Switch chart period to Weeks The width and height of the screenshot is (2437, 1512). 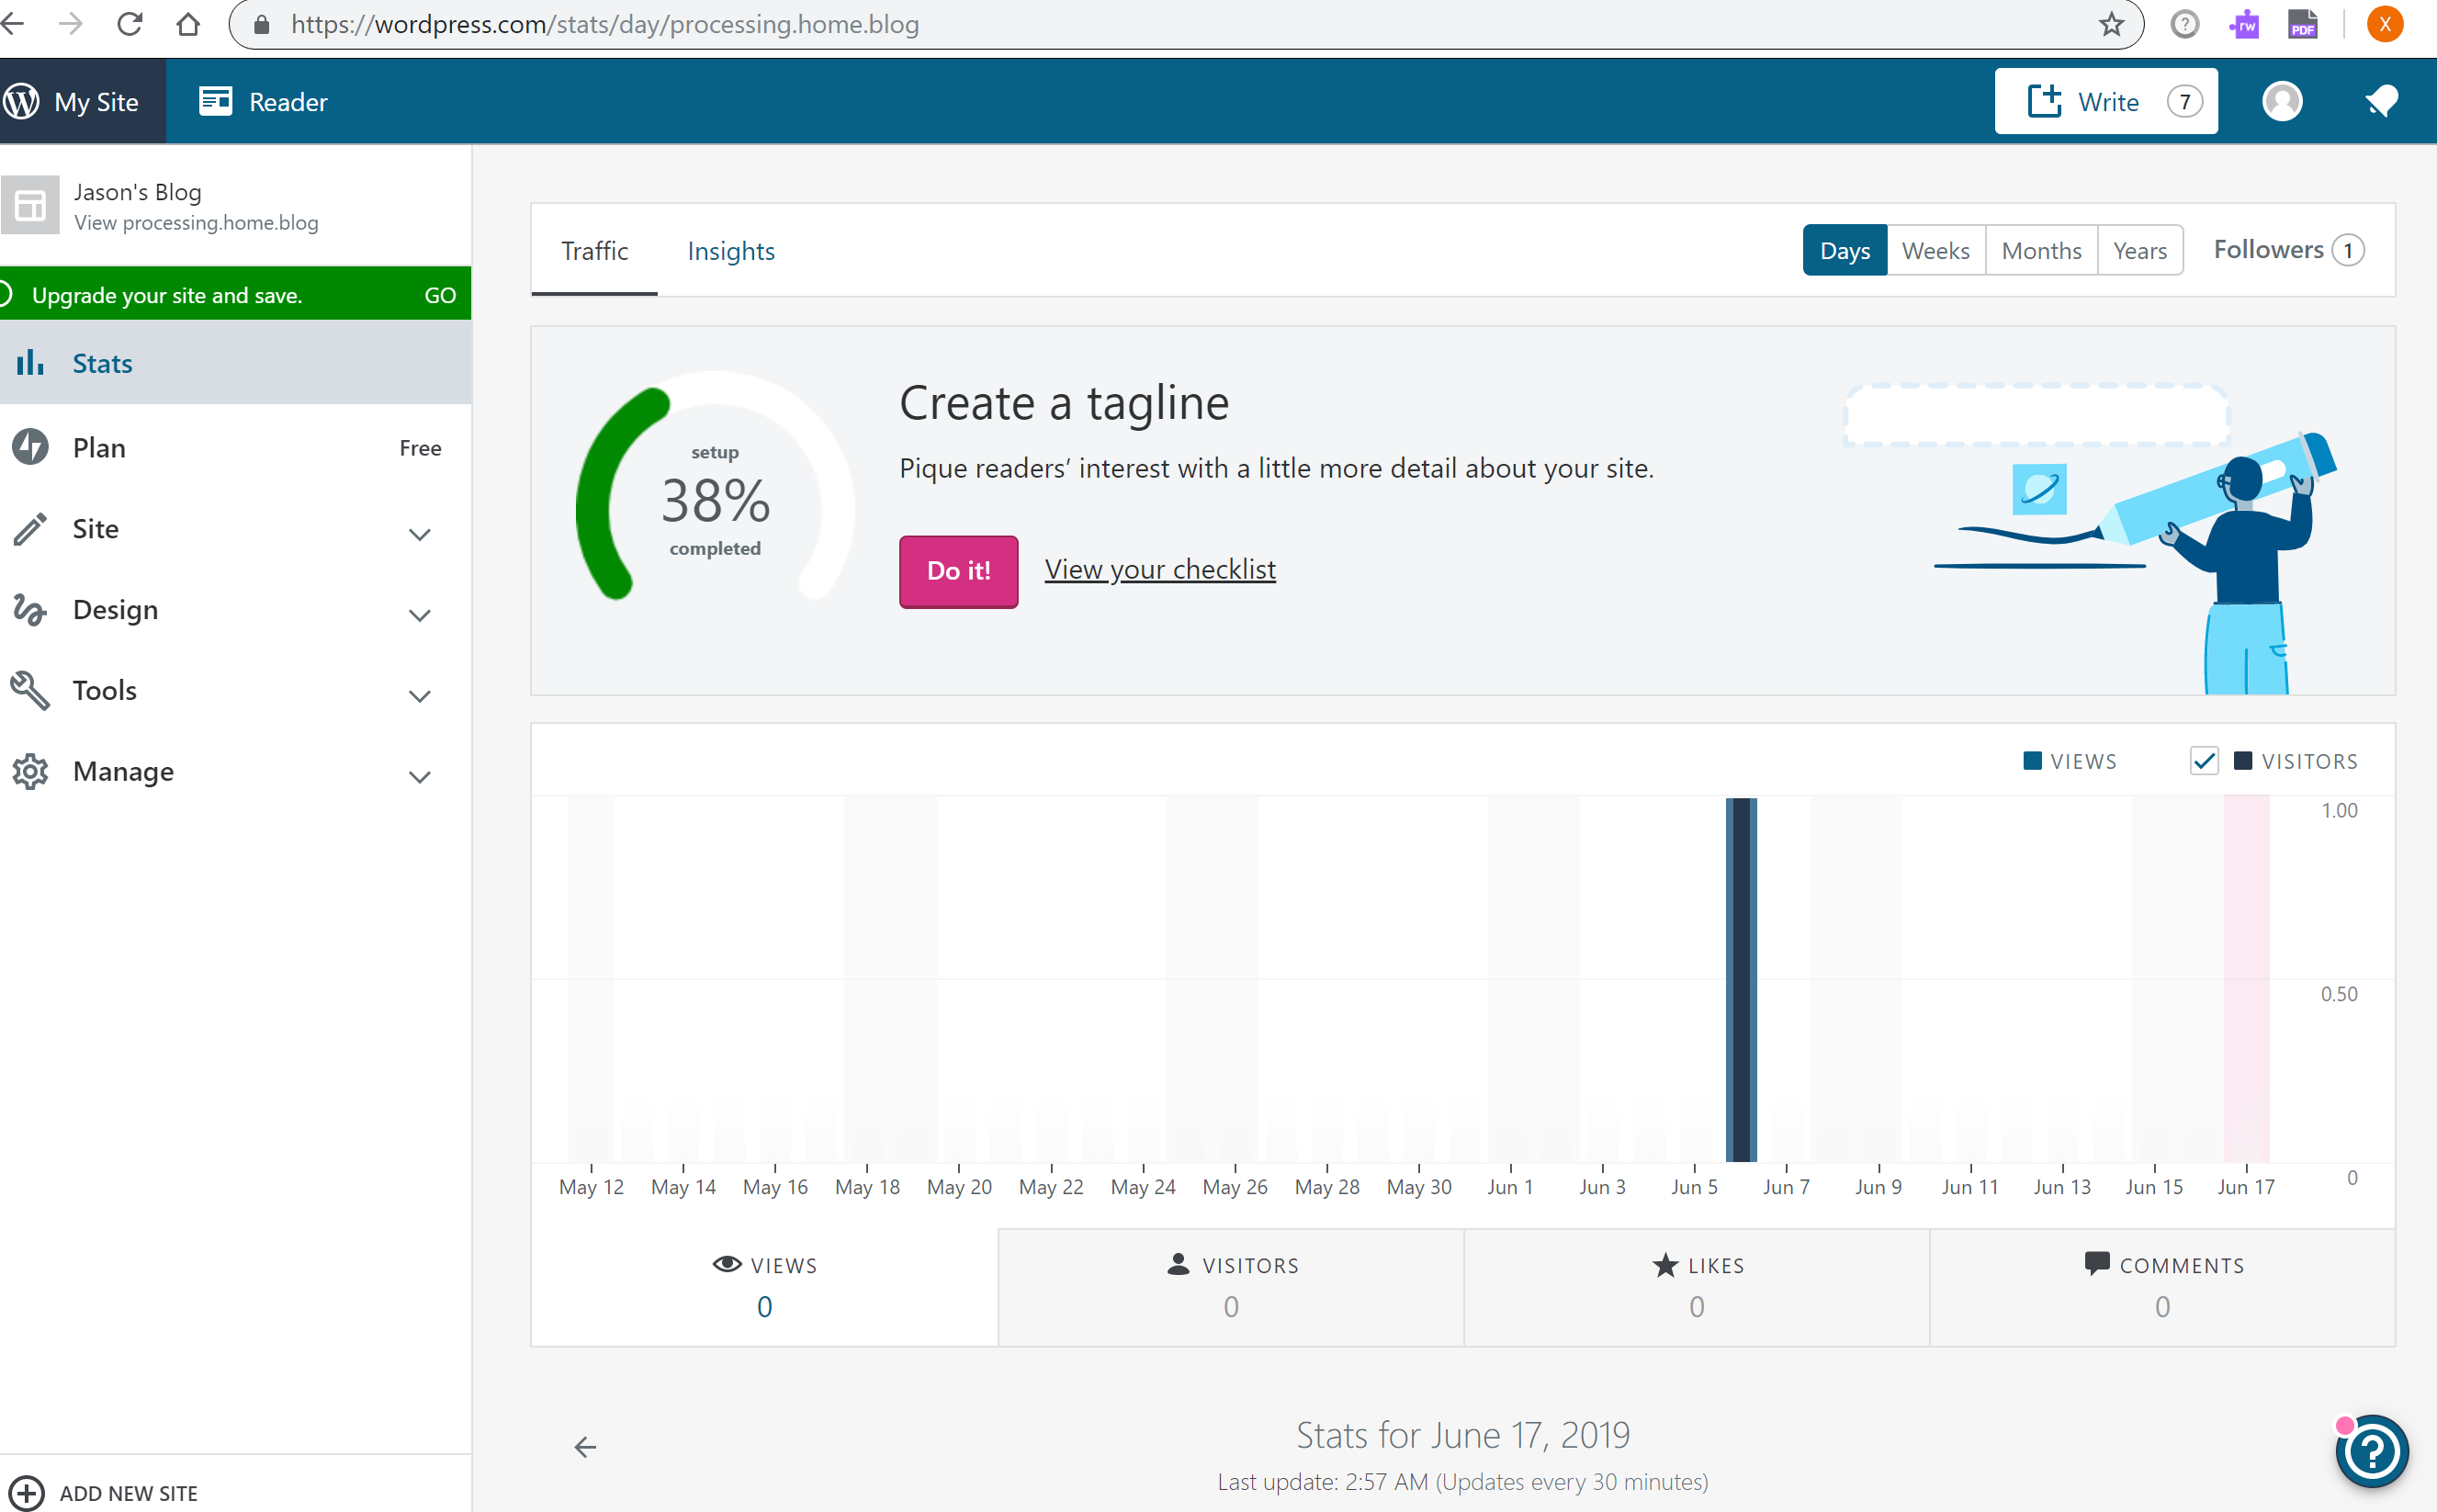pyautogui.click(x=1935, y=251)
